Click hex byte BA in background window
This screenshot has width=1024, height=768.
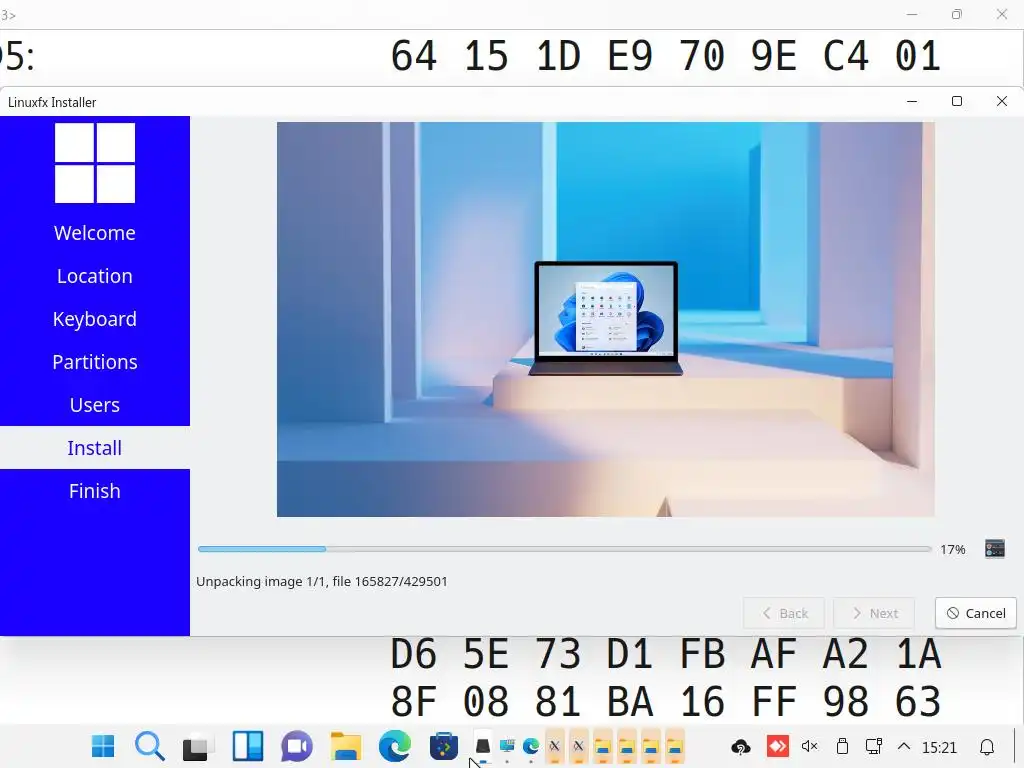630,703
